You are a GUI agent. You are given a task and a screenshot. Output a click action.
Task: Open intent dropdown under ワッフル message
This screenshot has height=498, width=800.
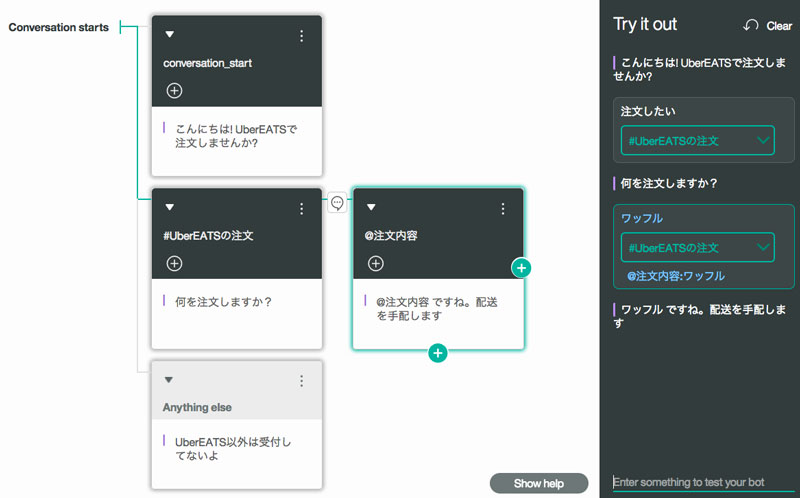click(697, 247)
